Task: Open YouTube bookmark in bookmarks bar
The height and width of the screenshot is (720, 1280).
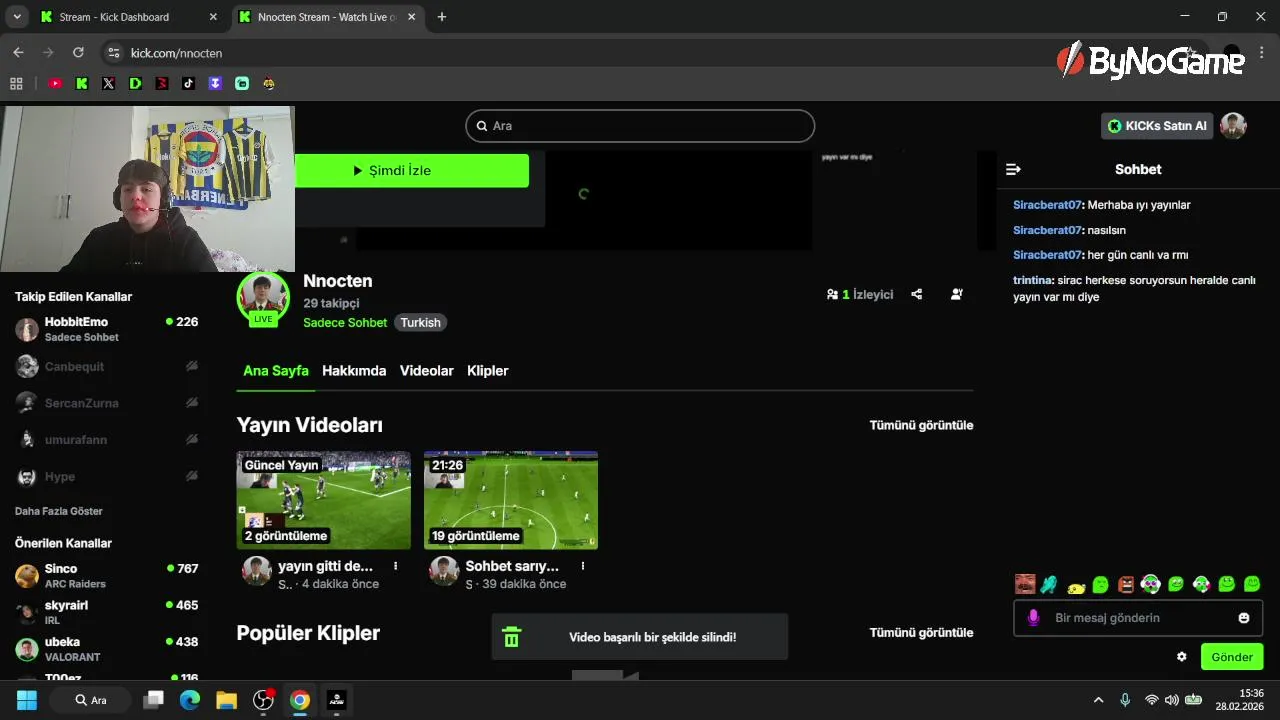Action: click(x=55, y=84)
